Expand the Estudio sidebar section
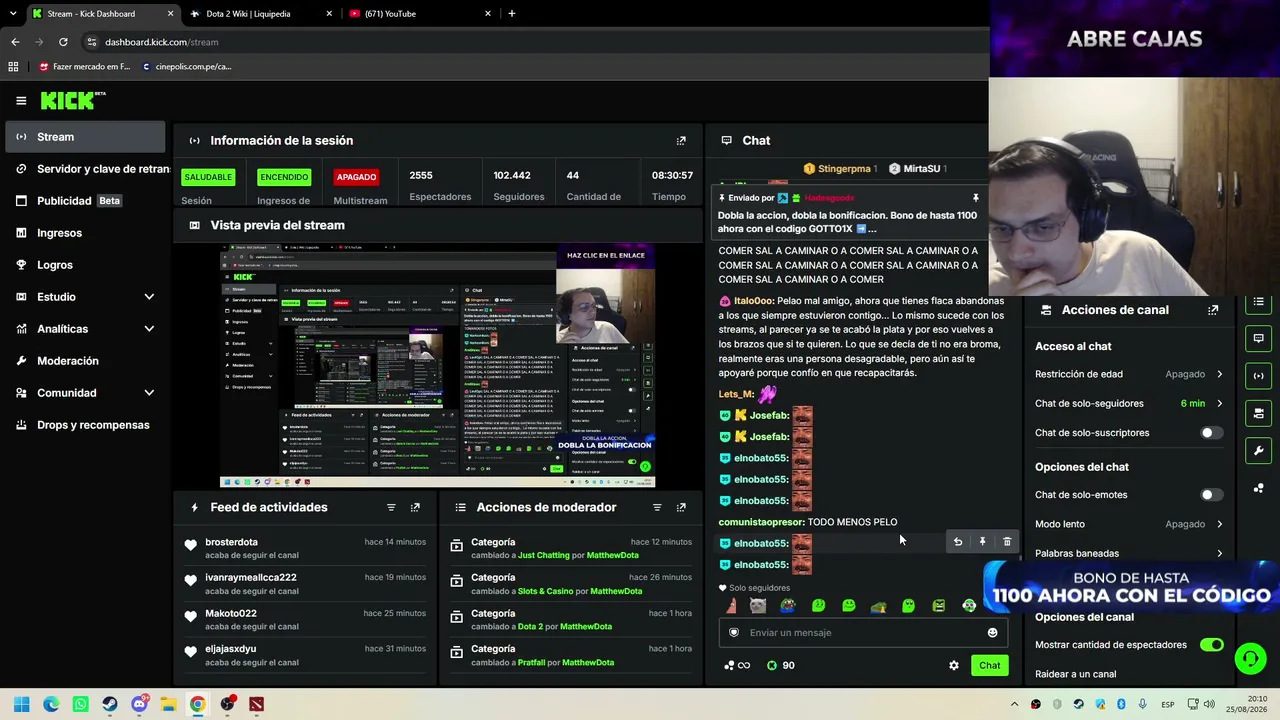1280x720 pixels. [85, 297]
